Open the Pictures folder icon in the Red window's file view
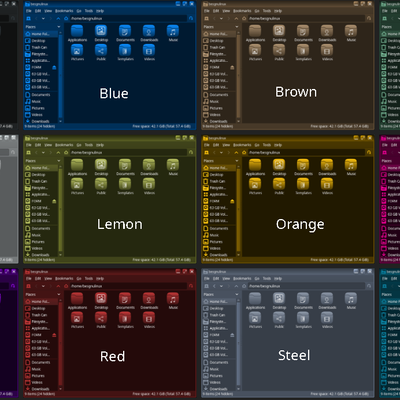 pyautogui.click(x=77, y=318)
